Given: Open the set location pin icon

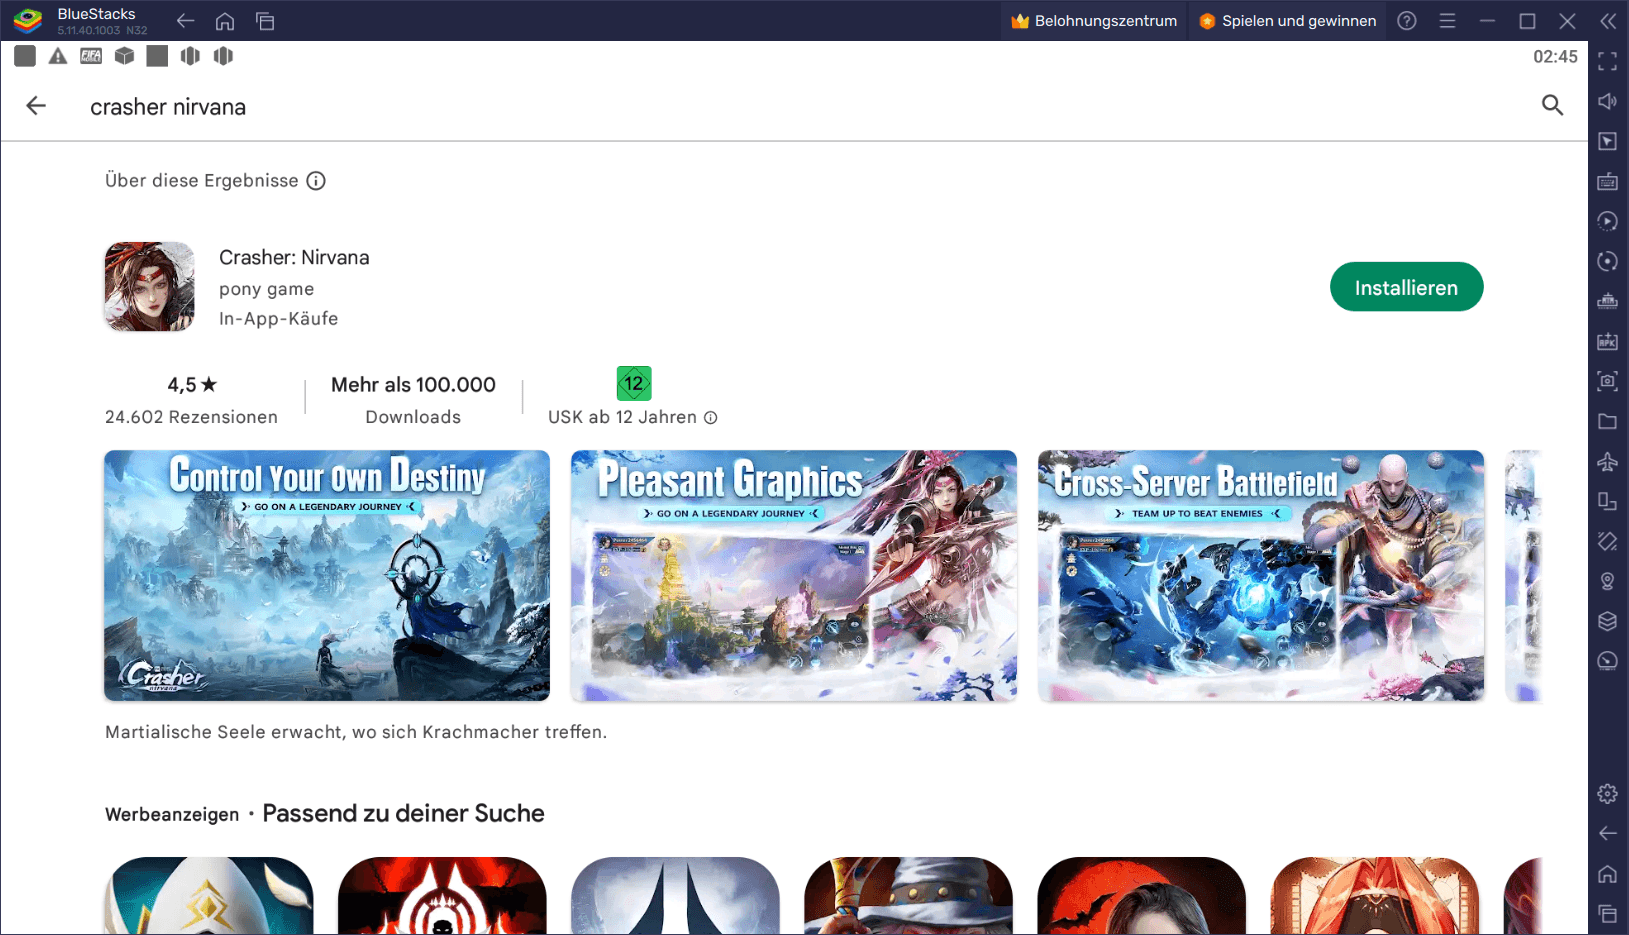Looking at the screenshot, I should tap(1607, 581).
